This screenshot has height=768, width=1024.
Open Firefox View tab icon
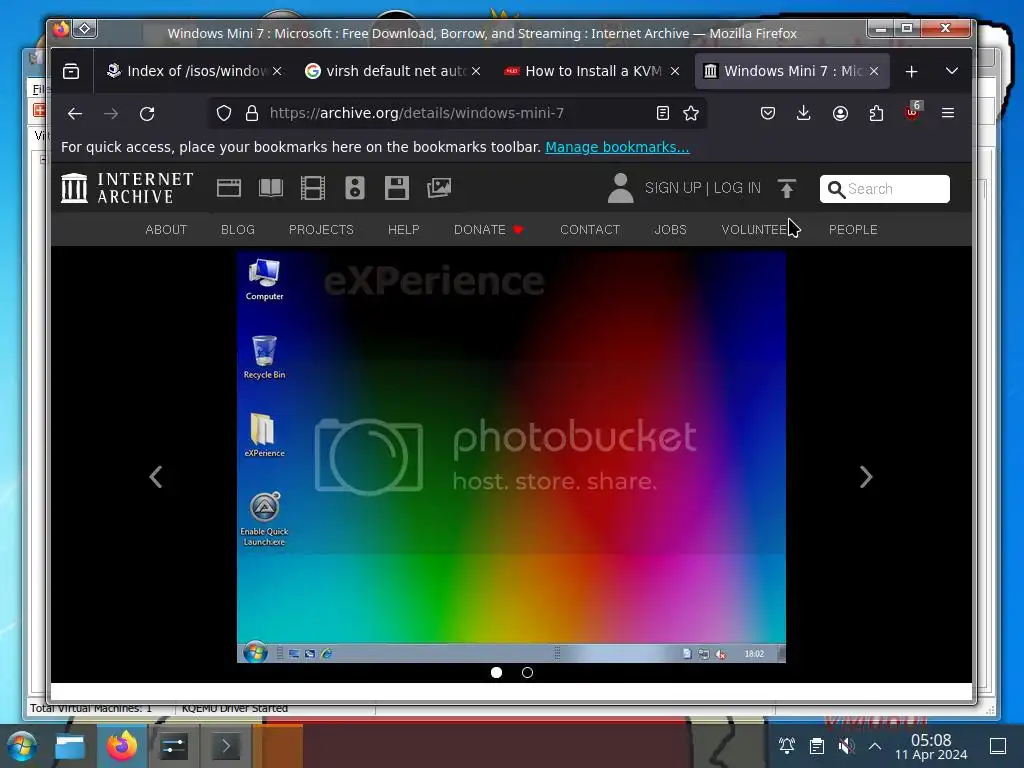[x=71, y=71]
